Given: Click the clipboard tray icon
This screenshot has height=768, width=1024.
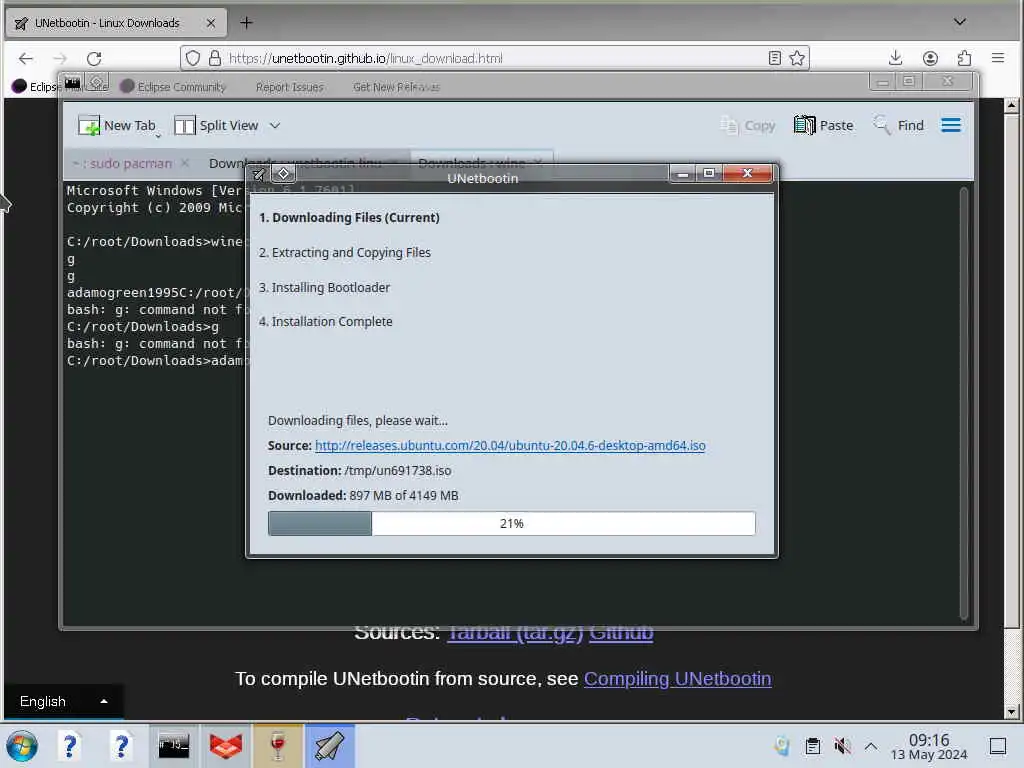Looking at the screenshot, I should click(812, 746).
